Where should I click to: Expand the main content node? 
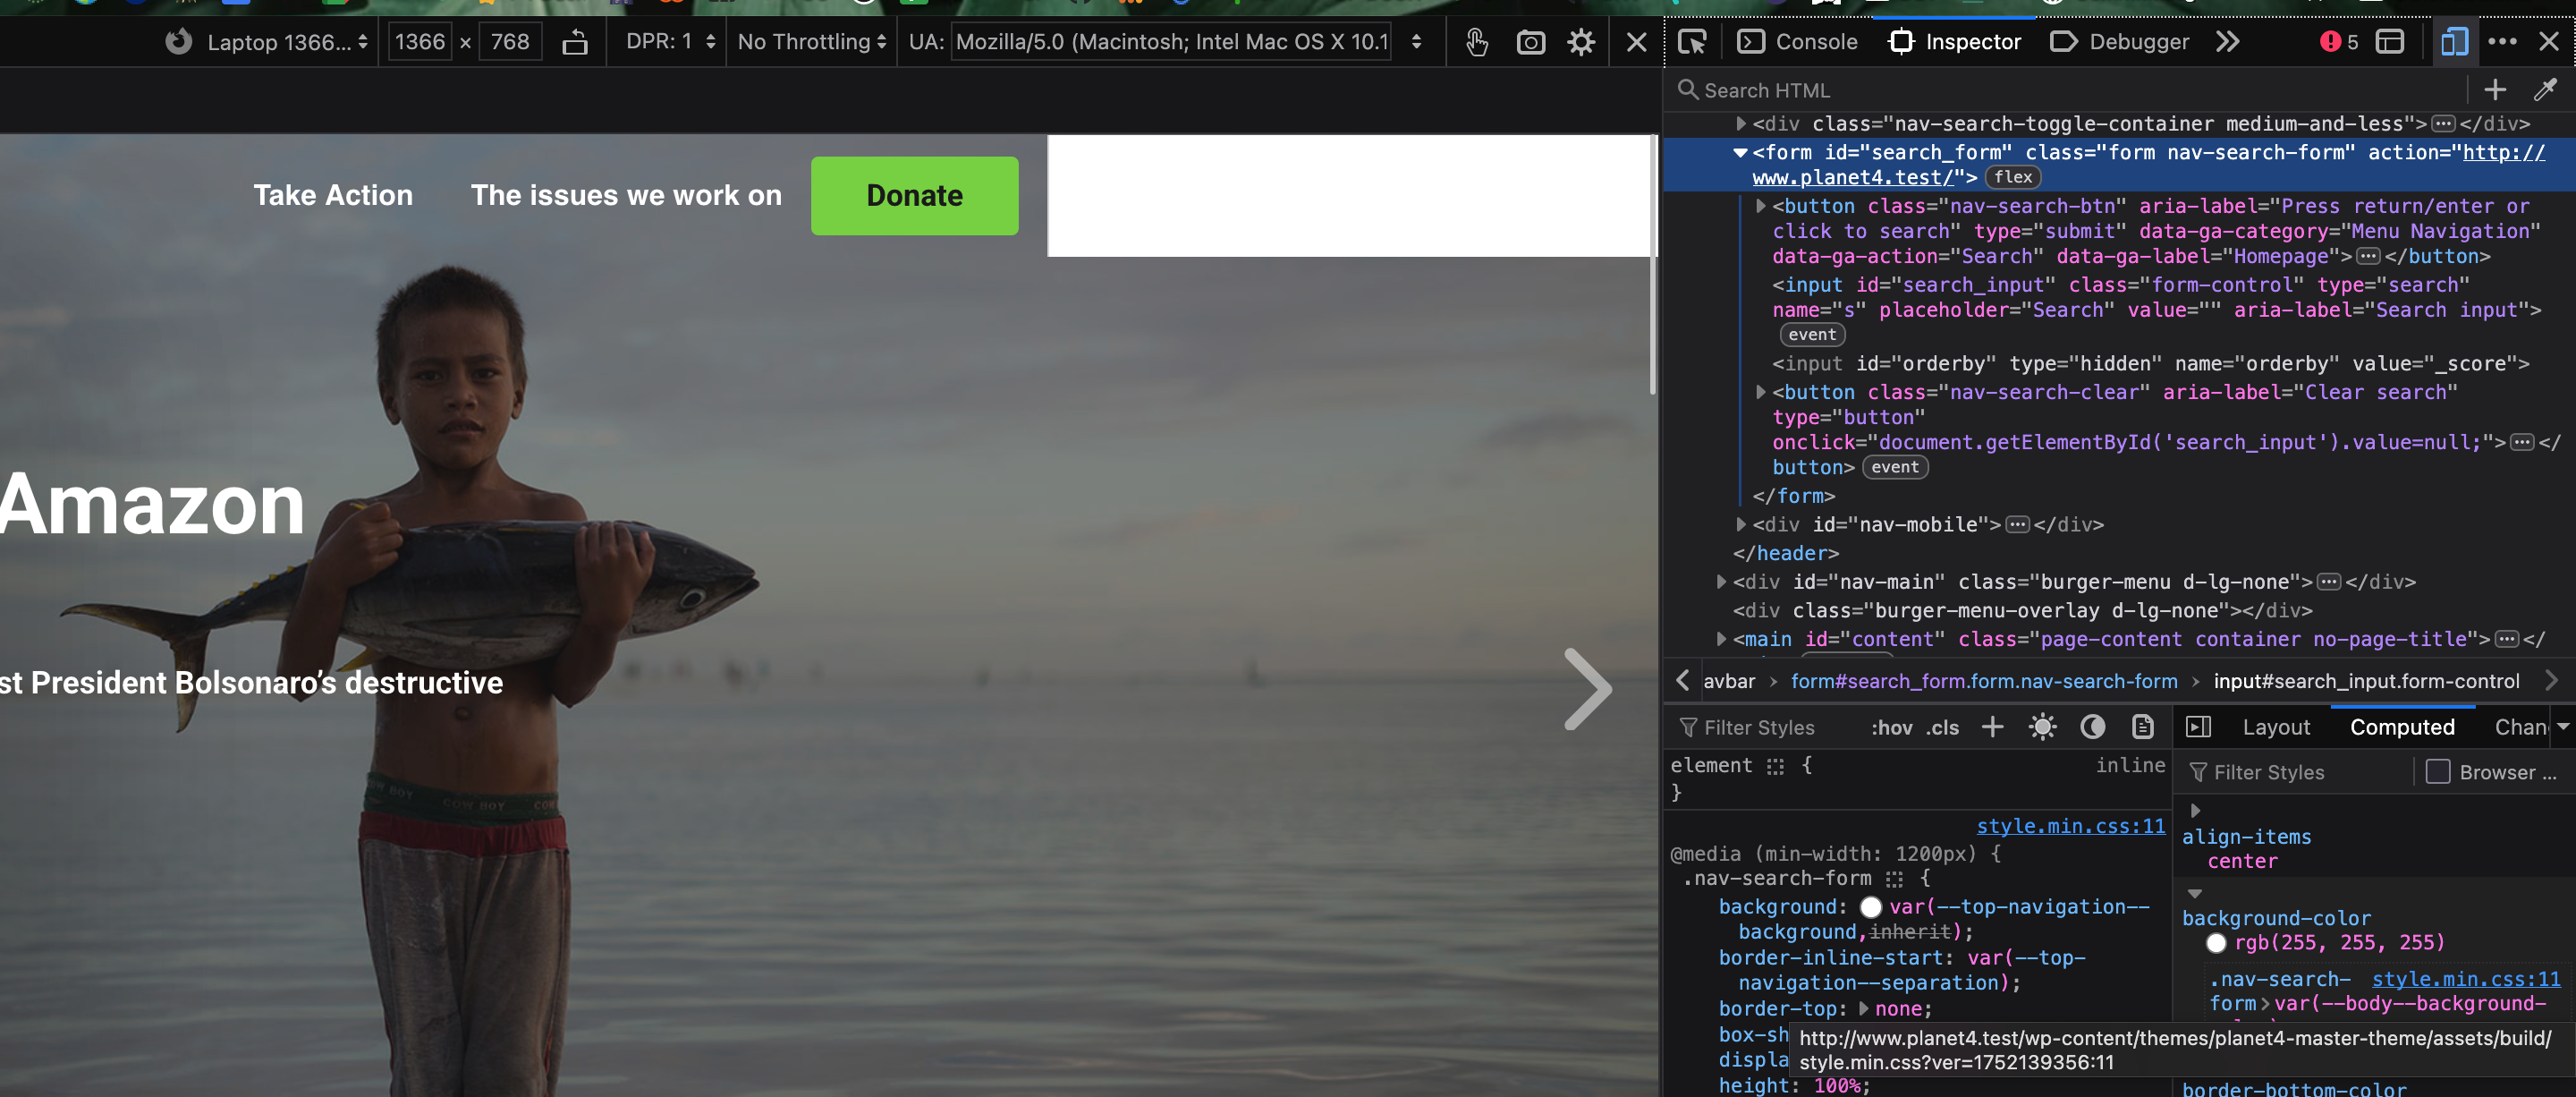coord(1721,639)
